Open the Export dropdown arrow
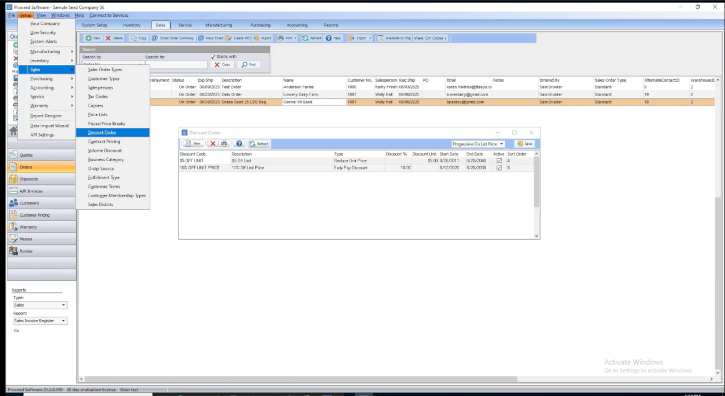 click(370, 38)
